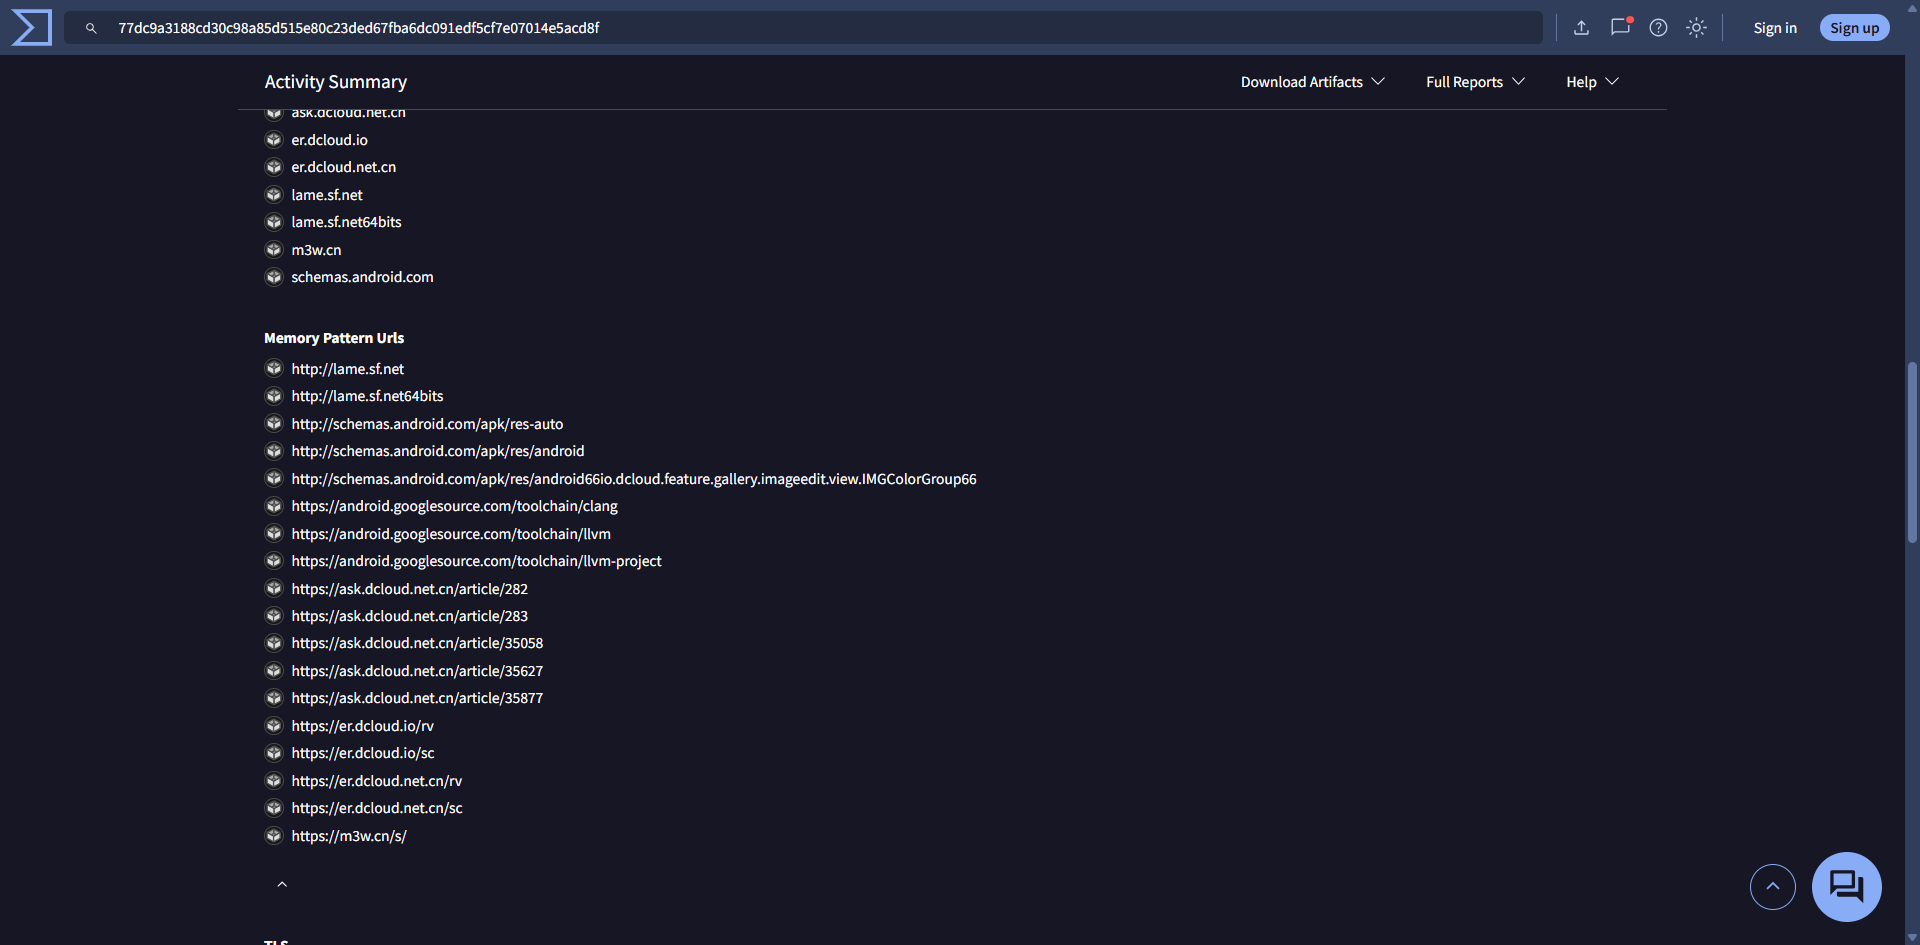Click icon beside article/35877 URL
1920x945 pixels.
tap(274, 698)
